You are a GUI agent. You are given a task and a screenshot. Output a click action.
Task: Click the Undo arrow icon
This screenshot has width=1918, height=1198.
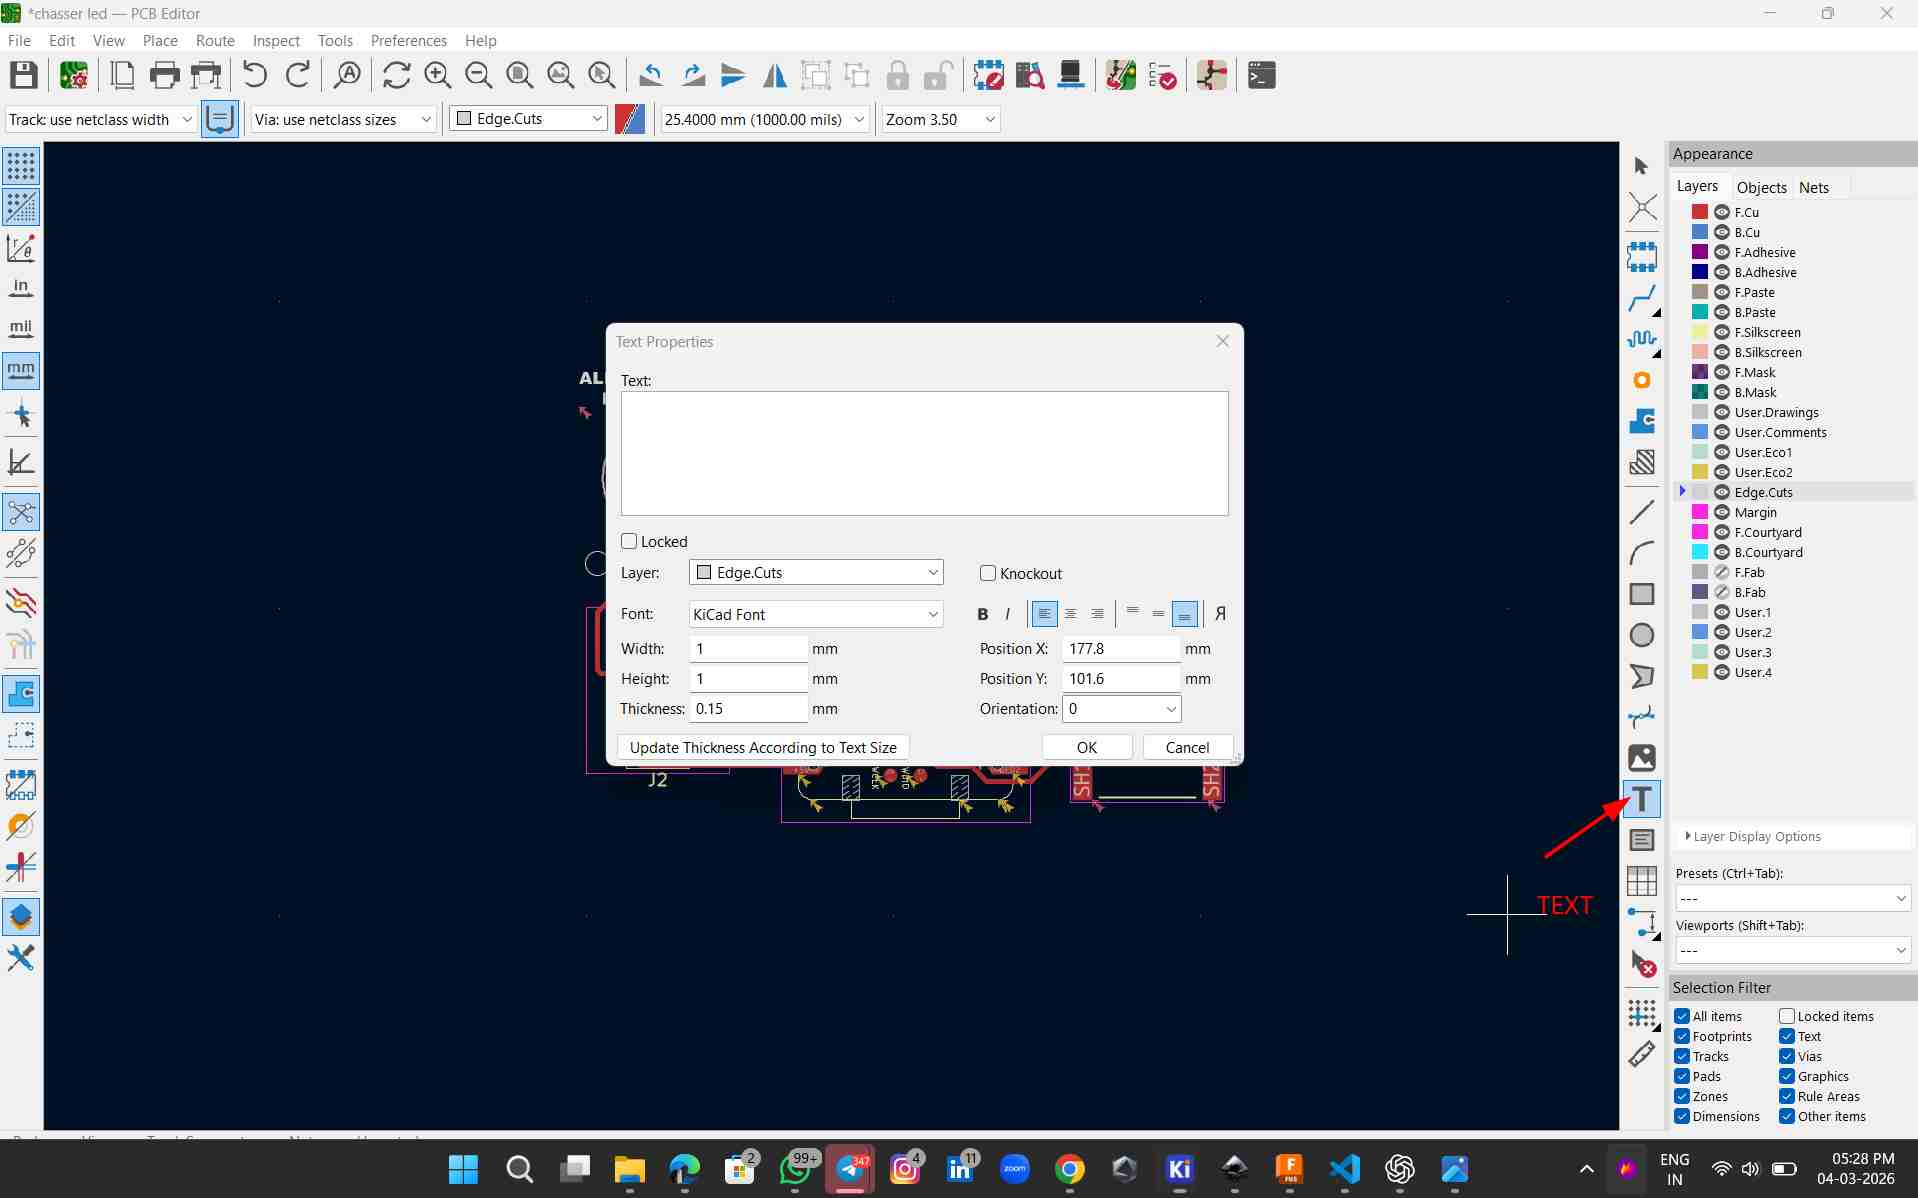[x=256, y=76]
